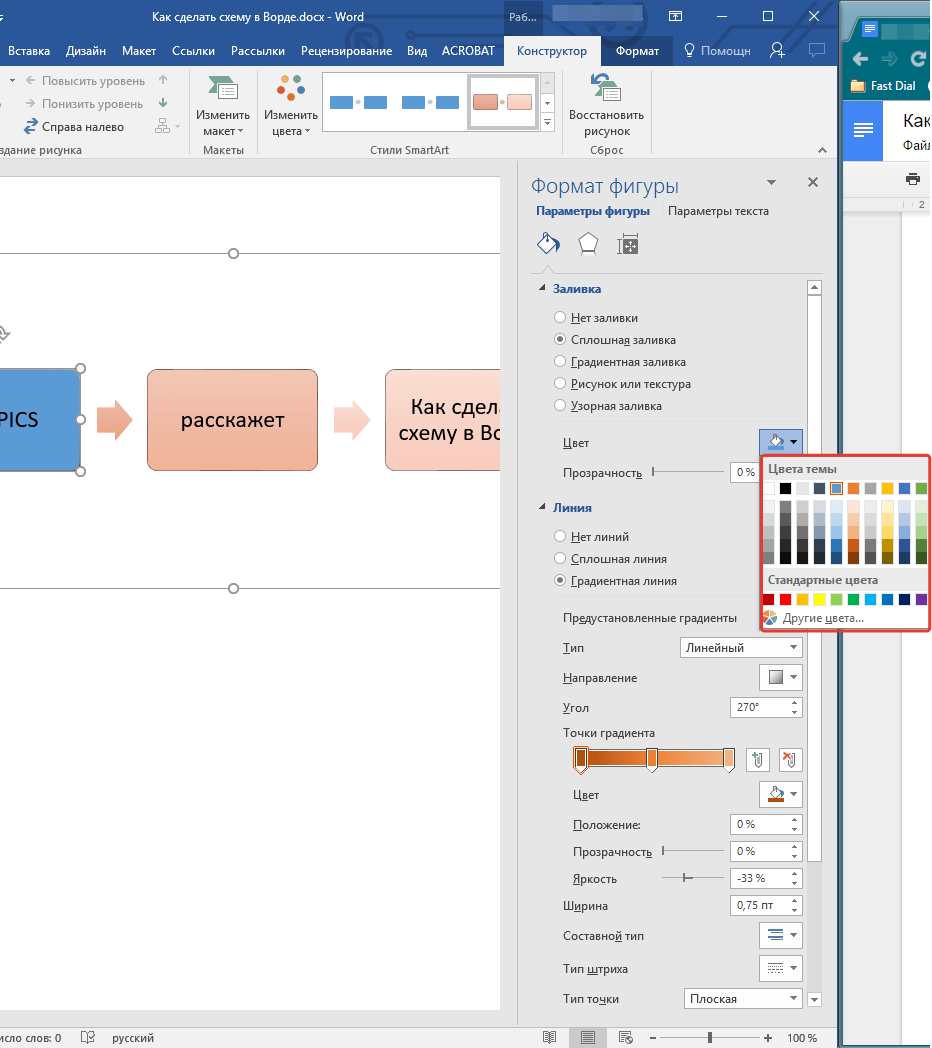Open the gradient Тип dropdown showing Линейный
This screenshot has height=1048, width=932.
[x=741, y=648]
